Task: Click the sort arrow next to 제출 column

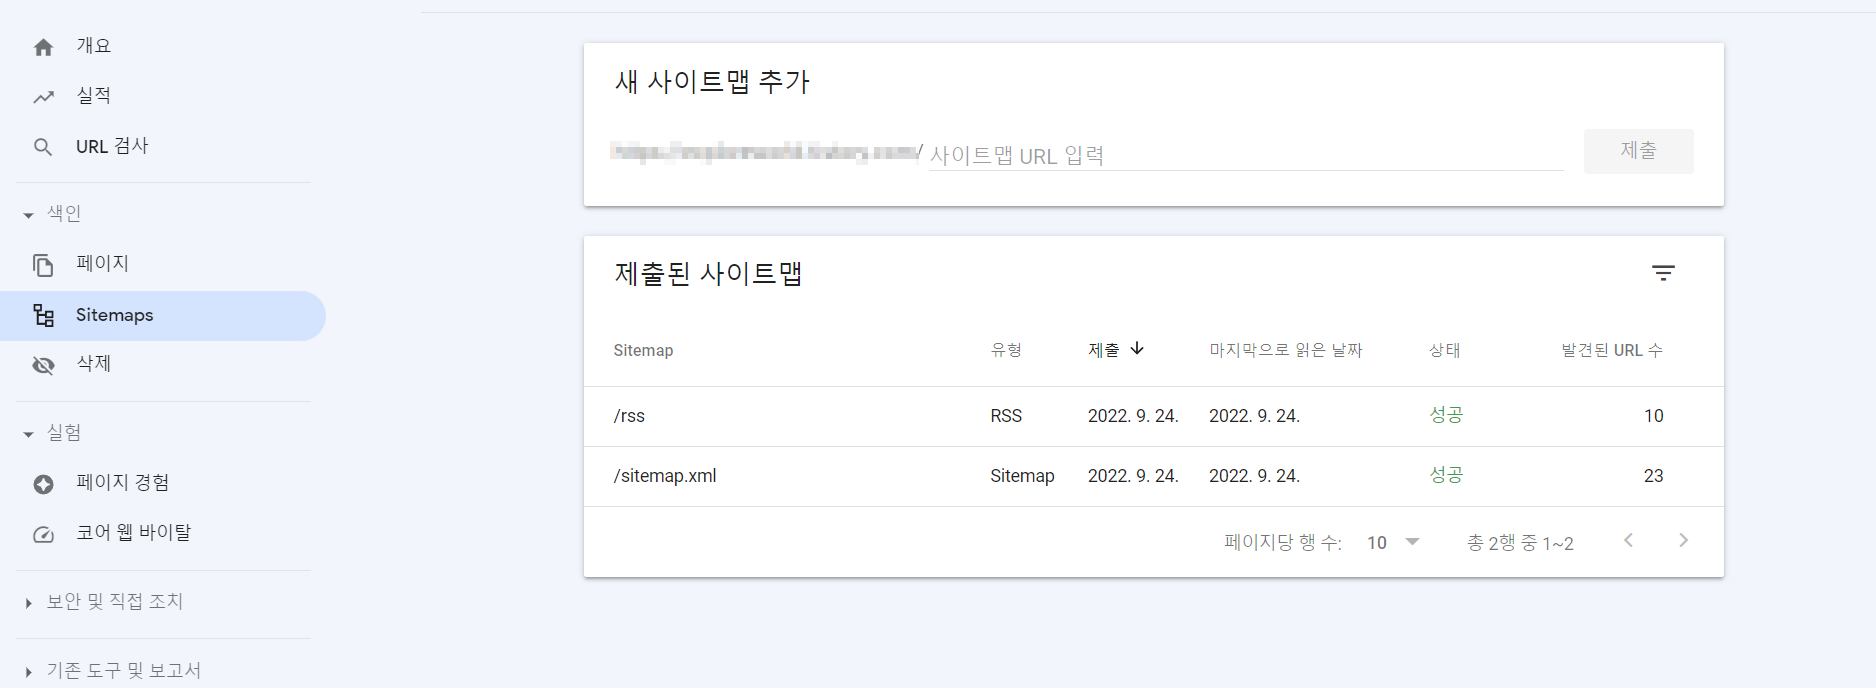Action: pyautogui.click(x=1137, y=349)
